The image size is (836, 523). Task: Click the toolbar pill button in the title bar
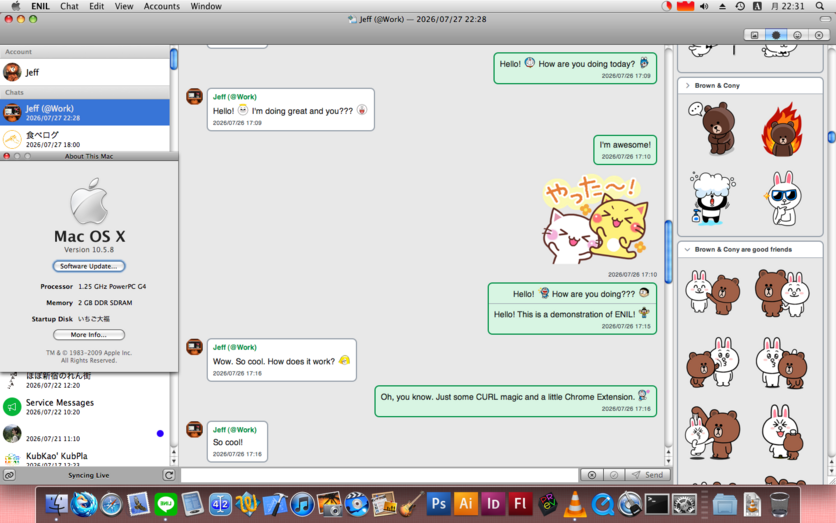click(825, 19)
